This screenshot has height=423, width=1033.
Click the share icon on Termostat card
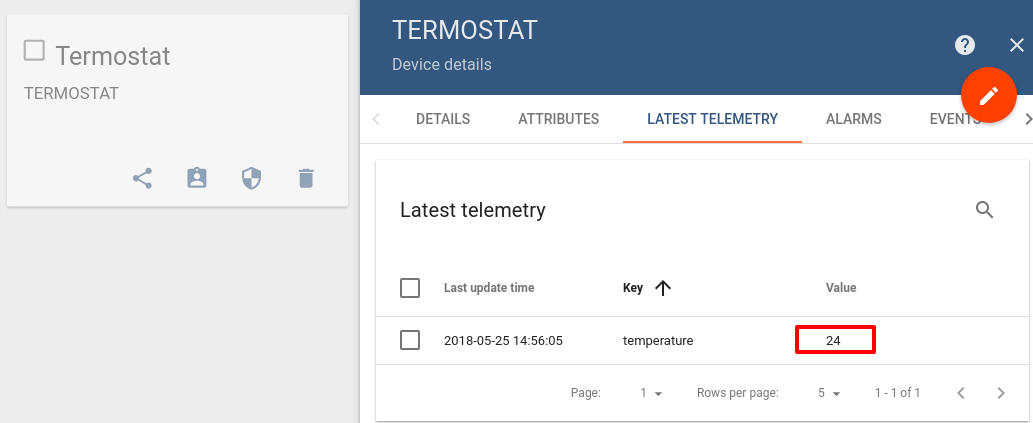[142, 178]
